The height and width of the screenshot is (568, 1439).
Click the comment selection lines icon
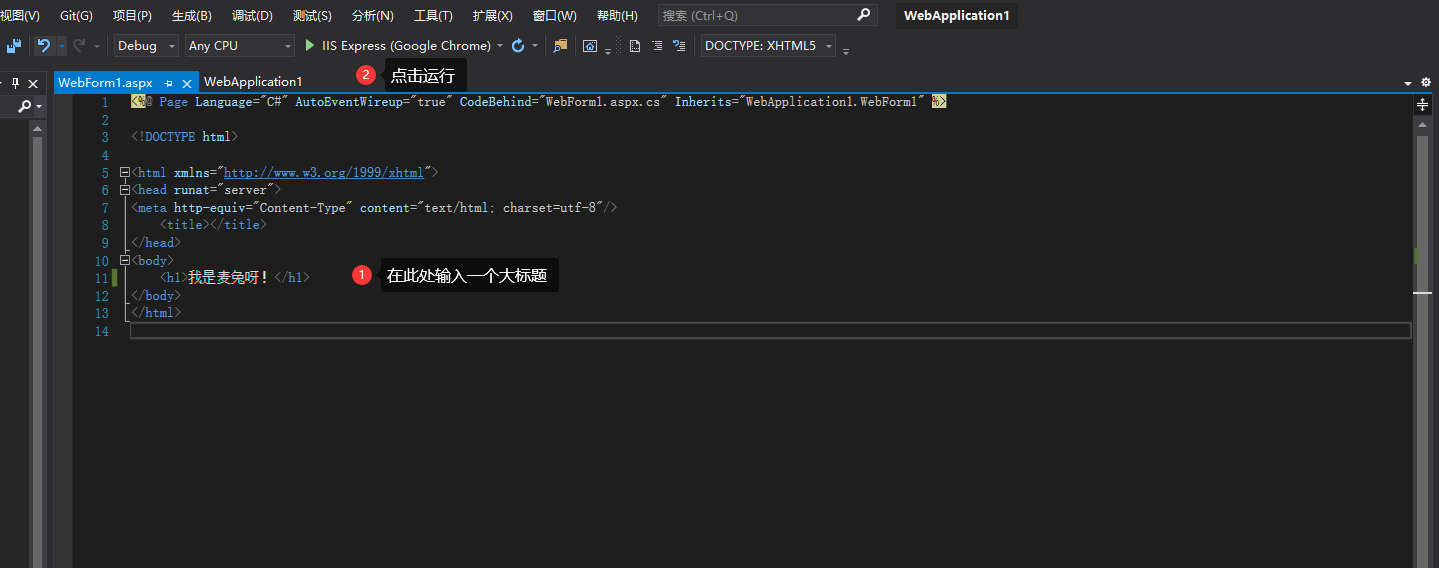pyautogui.click(x=679, y=46)
